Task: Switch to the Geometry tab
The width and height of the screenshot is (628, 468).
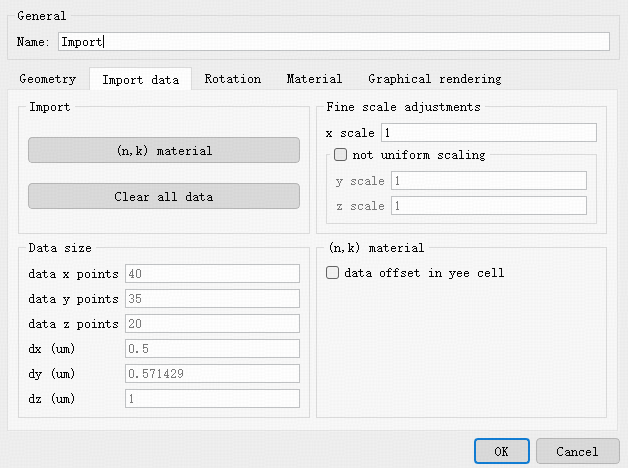Action: pos(47,79)
